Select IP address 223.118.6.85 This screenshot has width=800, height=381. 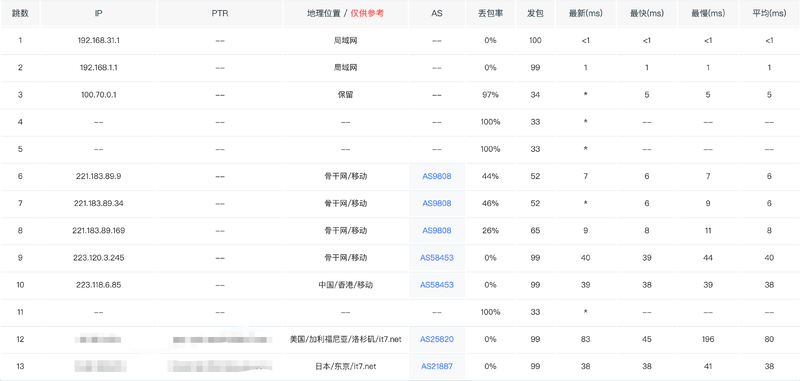pyautogui.click(x=98, y=285)
